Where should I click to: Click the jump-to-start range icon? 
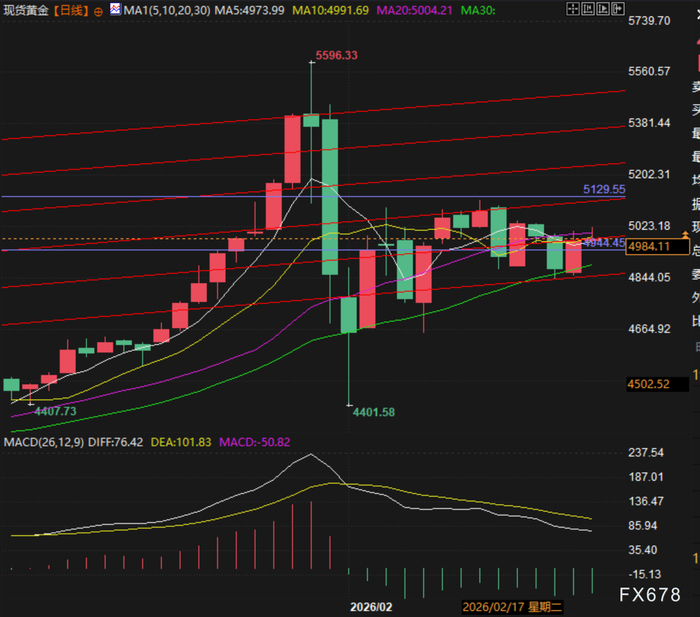[x=588, y=8]
